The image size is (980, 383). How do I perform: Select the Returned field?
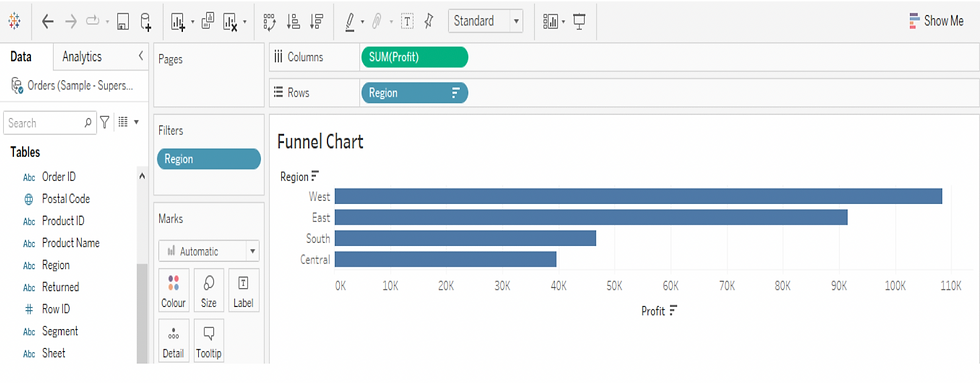point(61,287)
